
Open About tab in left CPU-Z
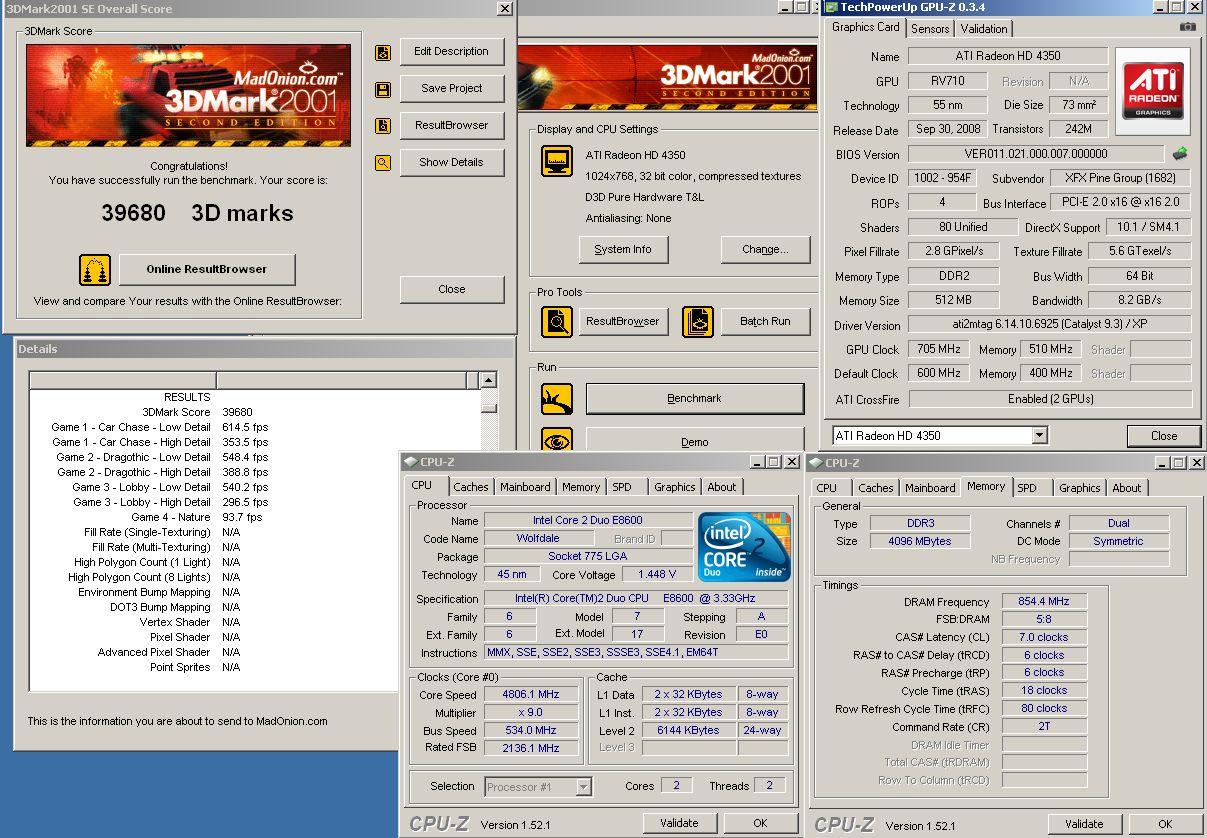click(722, 487)
